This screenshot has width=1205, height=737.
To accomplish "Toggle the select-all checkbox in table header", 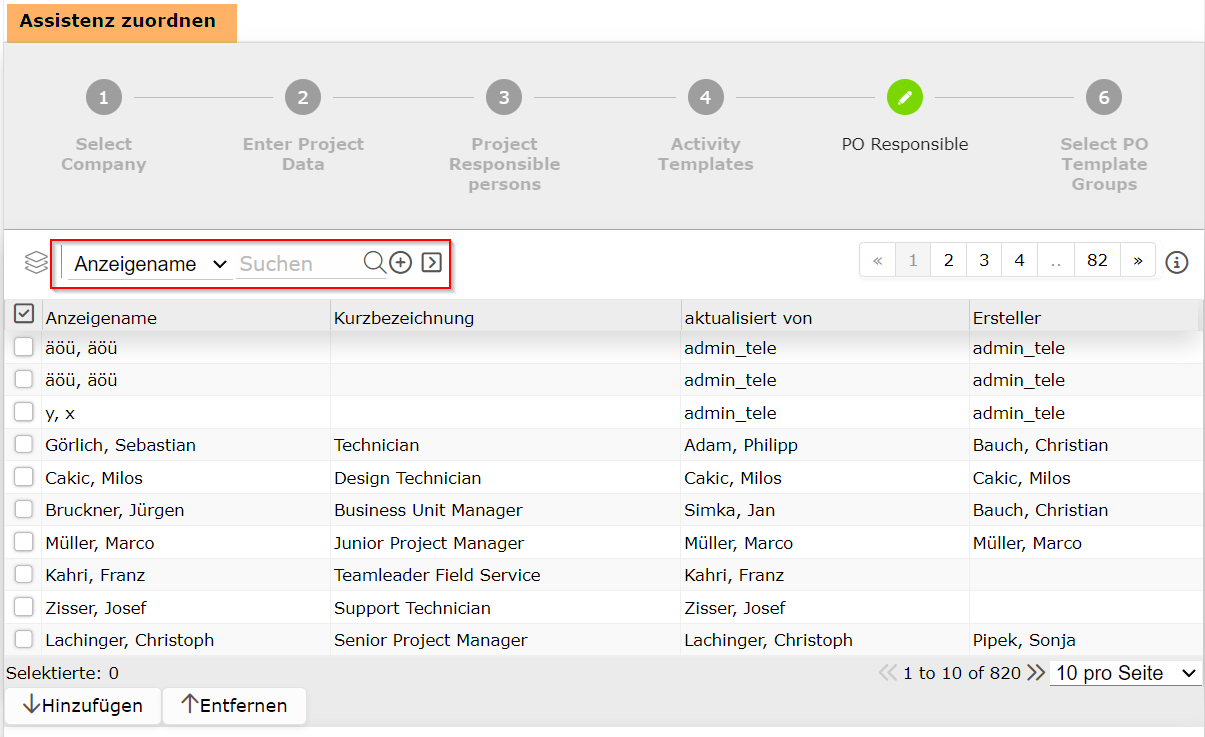I will pos(23,315).
